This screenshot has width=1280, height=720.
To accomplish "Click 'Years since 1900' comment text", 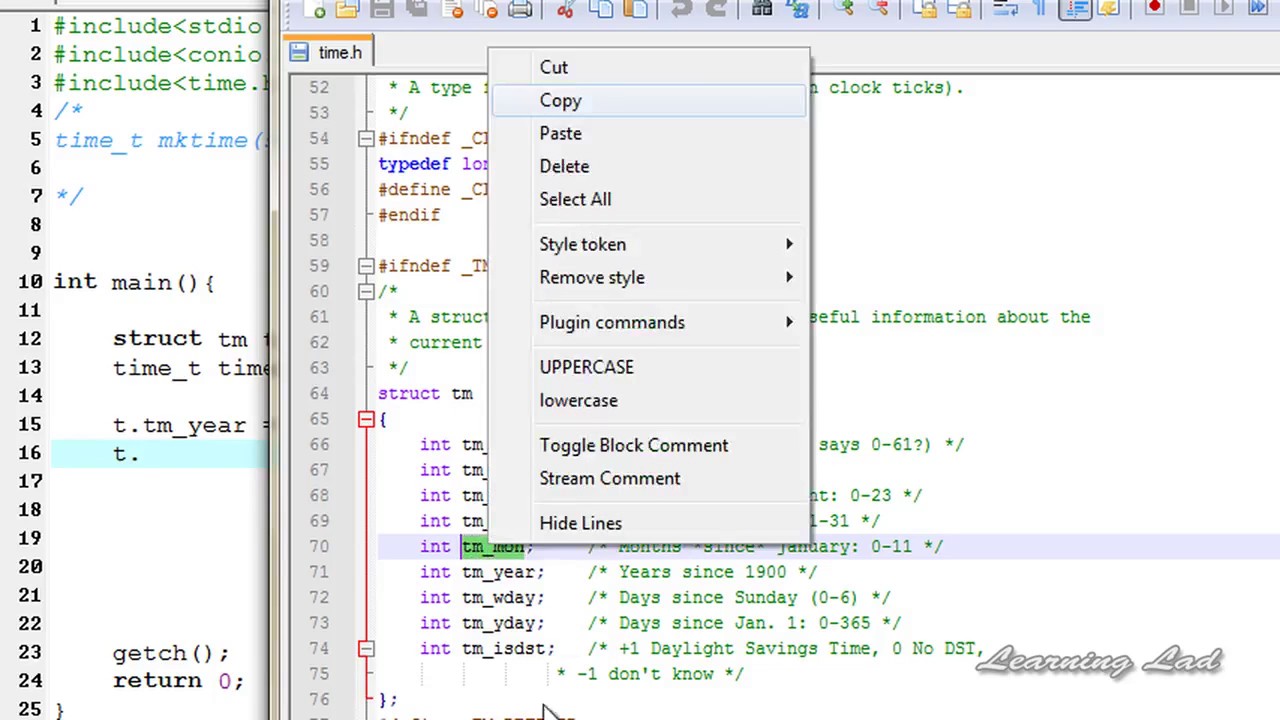I will [702, 572].
